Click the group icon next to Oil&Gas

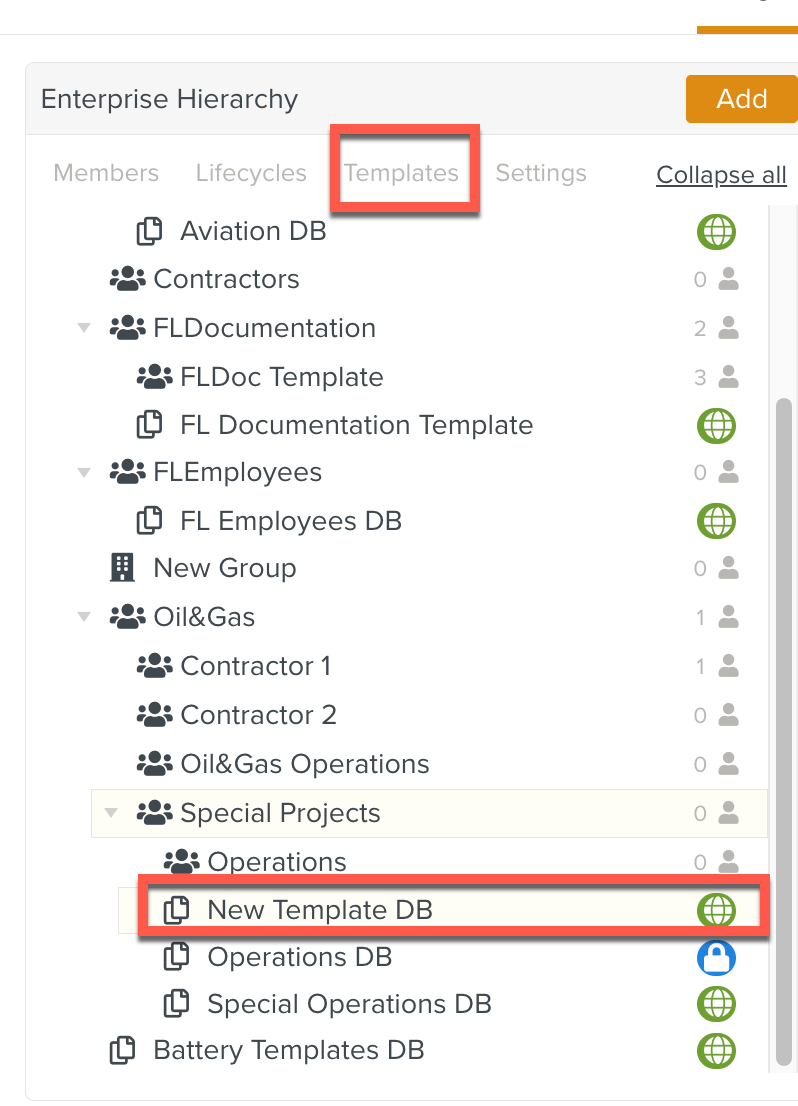tap(127, 616)
